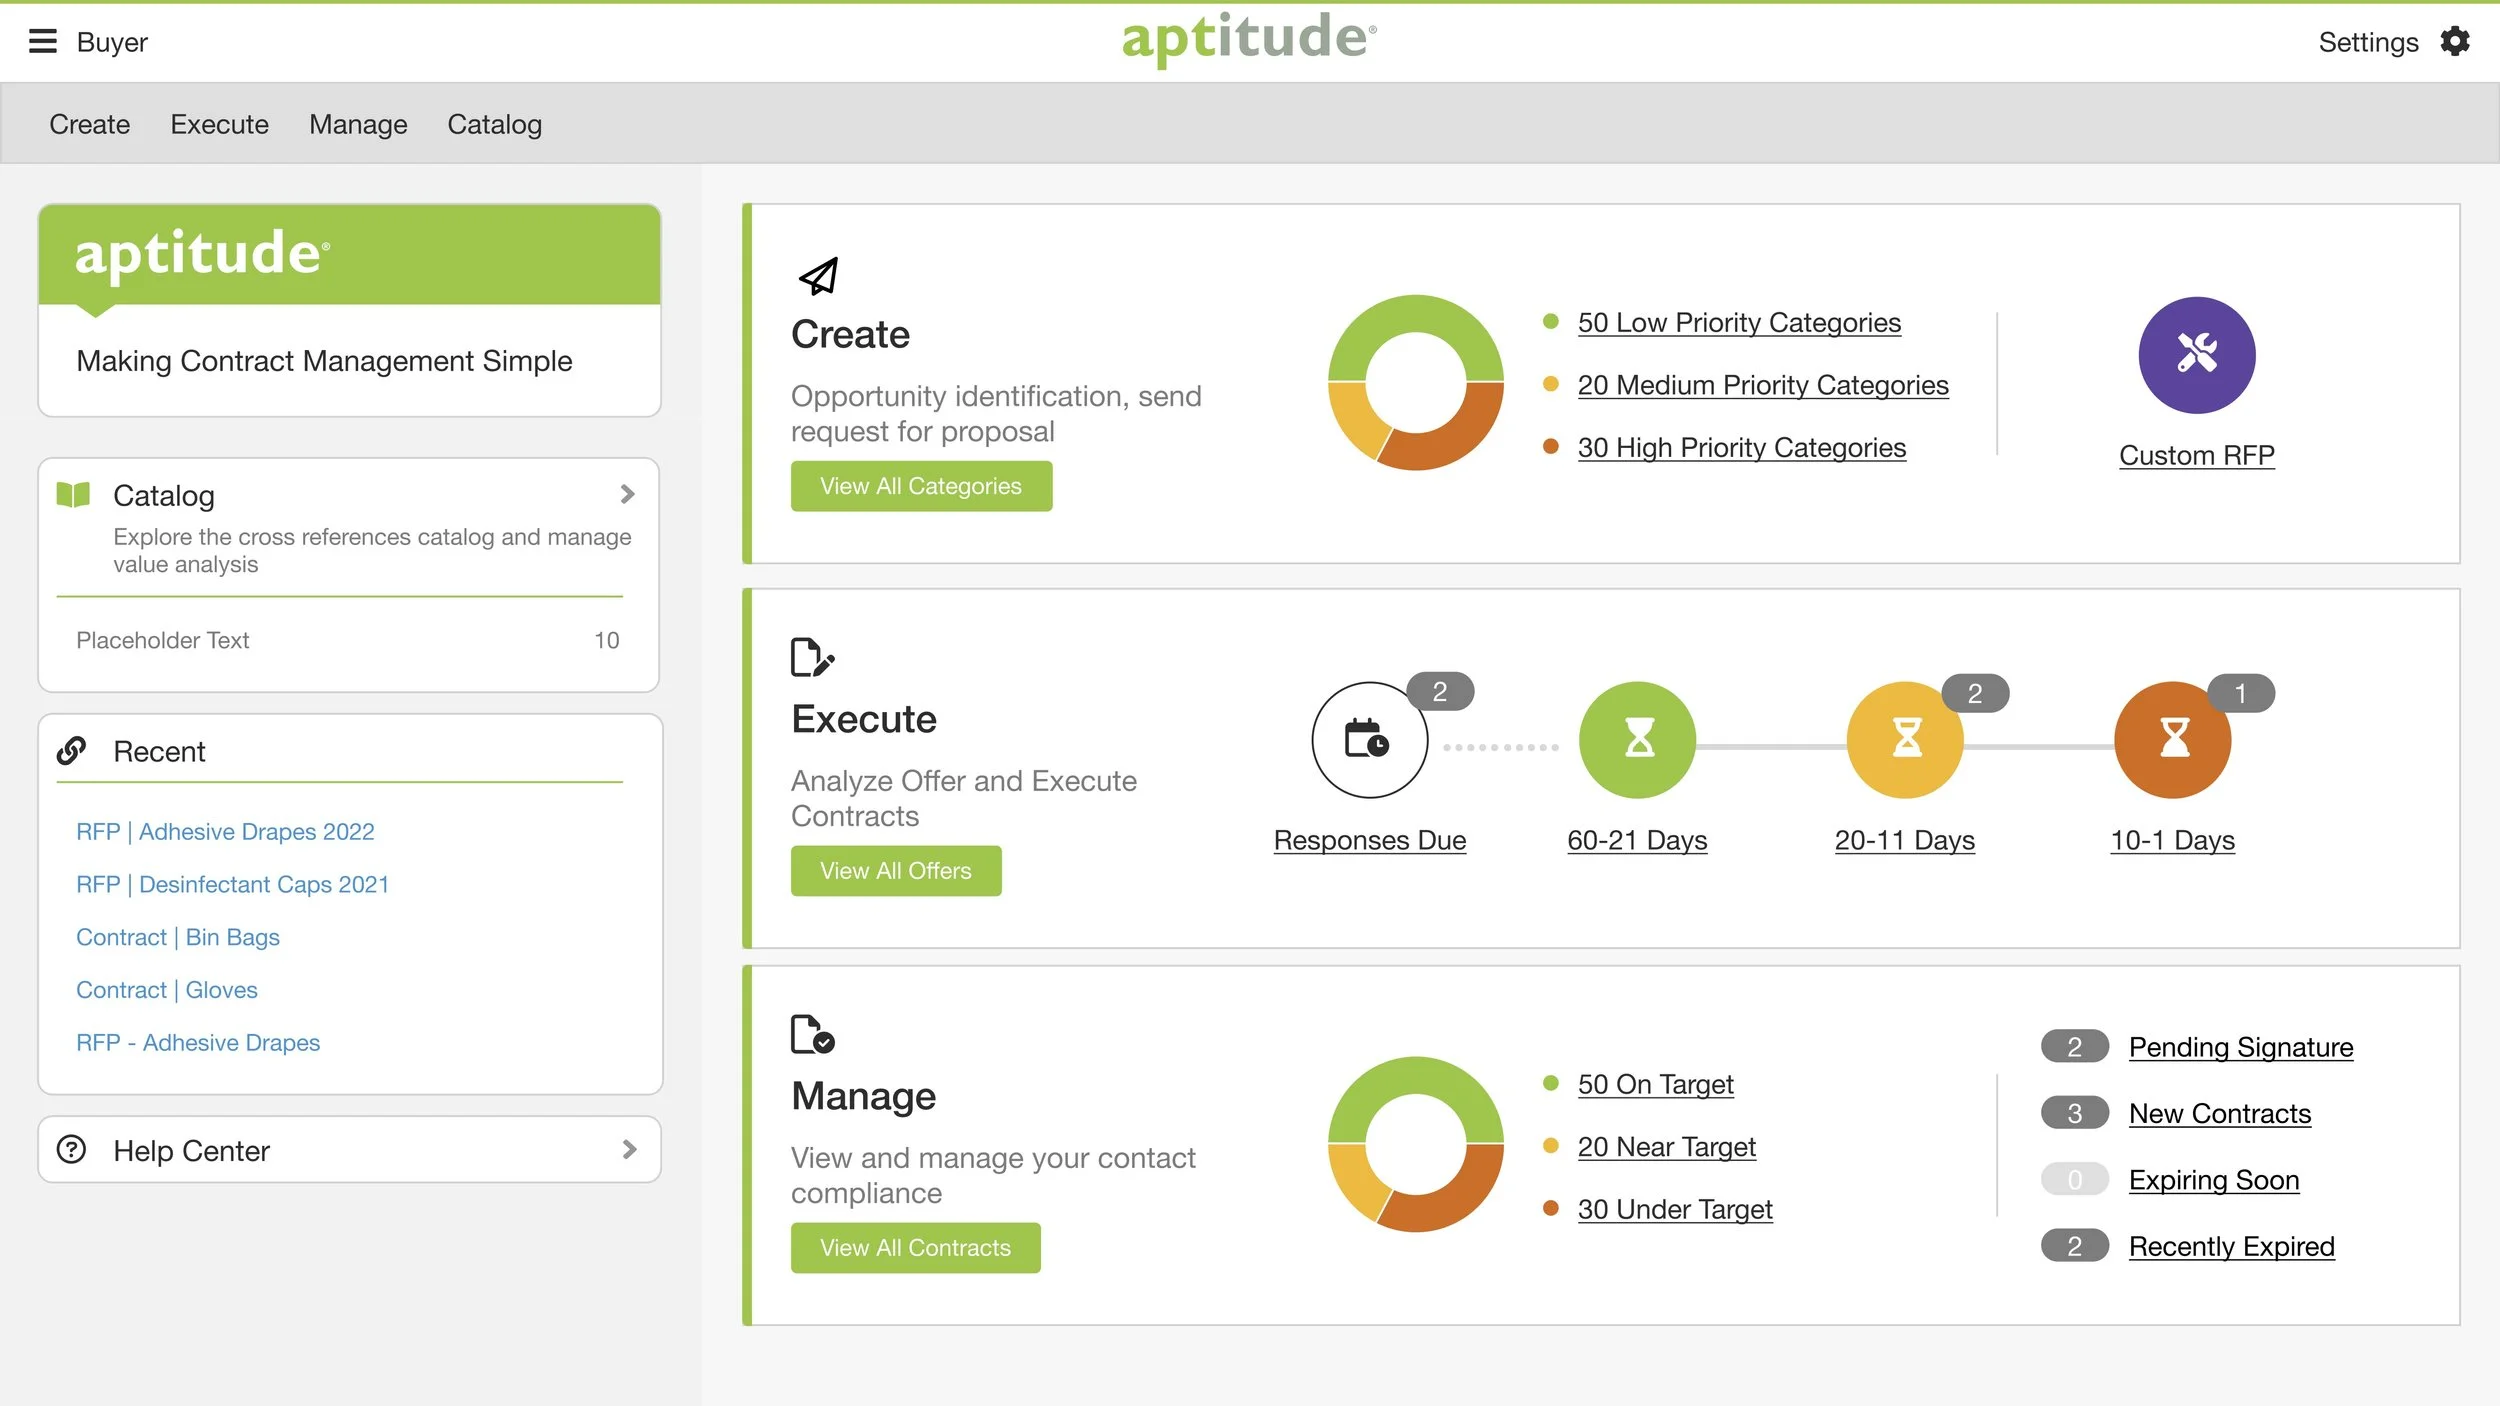This screenshot has width=2500, height=1406.
Task: Open the 10-1 Days link
Action: coord(2172,840)
